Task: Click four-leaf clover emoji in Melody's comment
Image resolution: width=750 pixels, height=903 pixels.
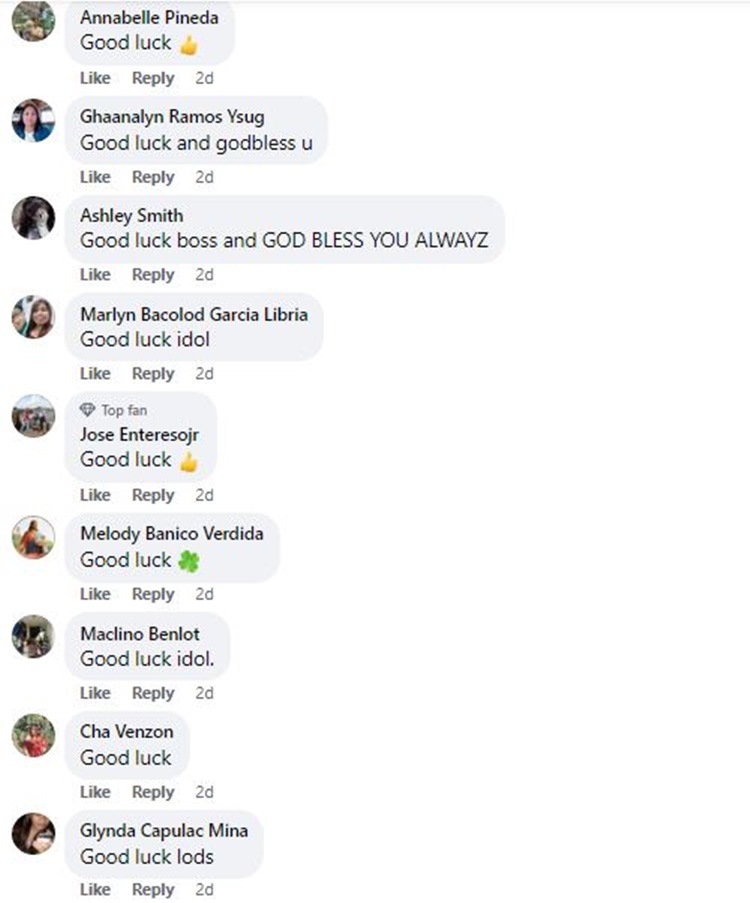Action: tap(189, 561)
